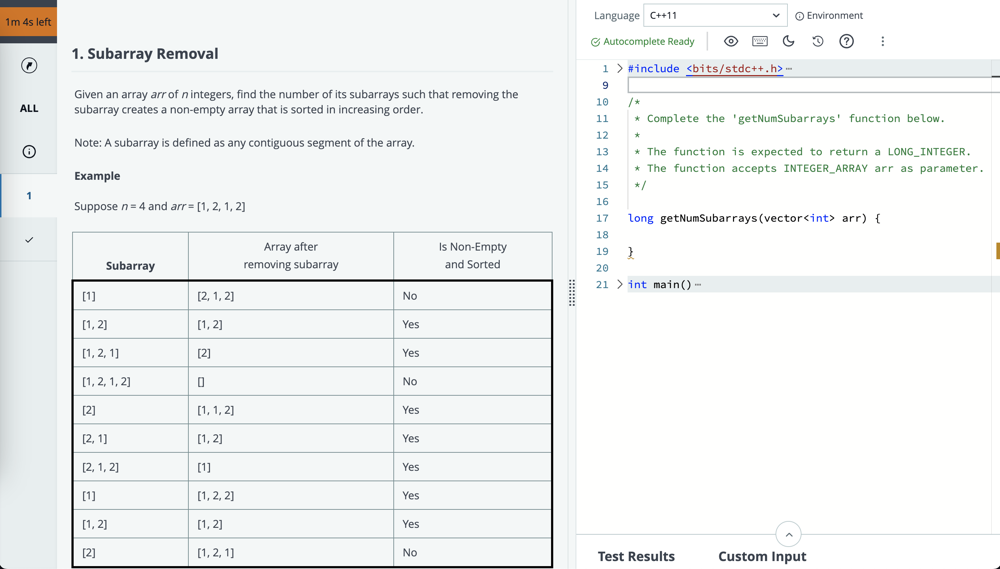Toggle the eye preview icon in editor toolbar
The width and height of the screenshot is (1000, 569).
click(x=731, y=42)
